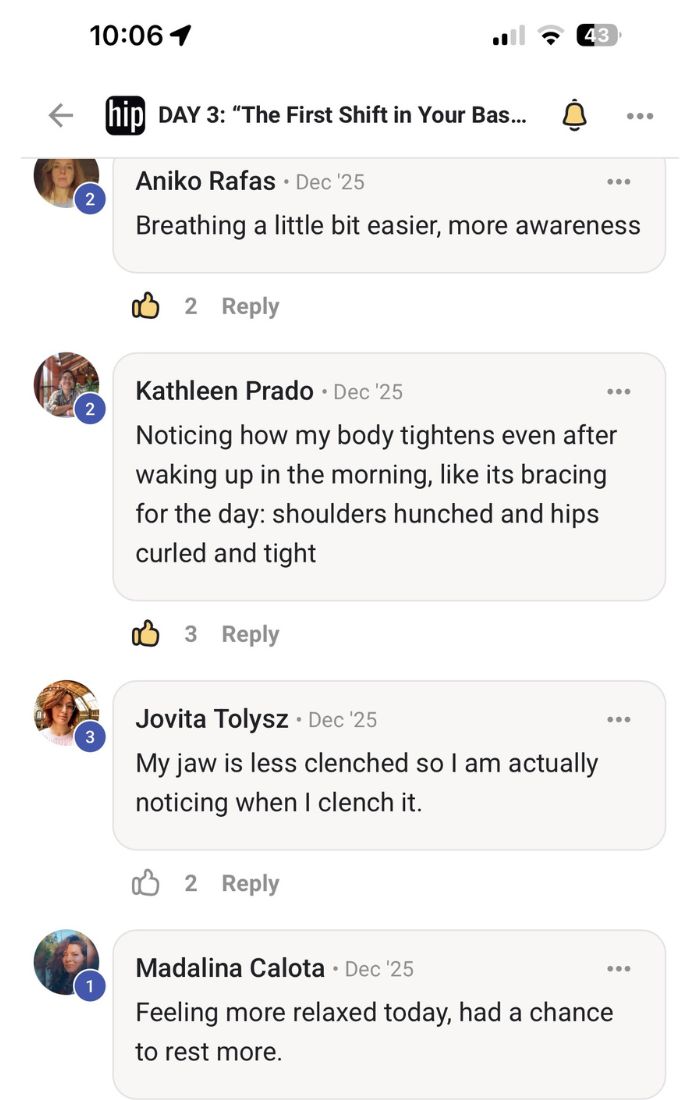Tap Jovita Tolysz's profile photo
Screen dimensions: 700x1100
66,713
